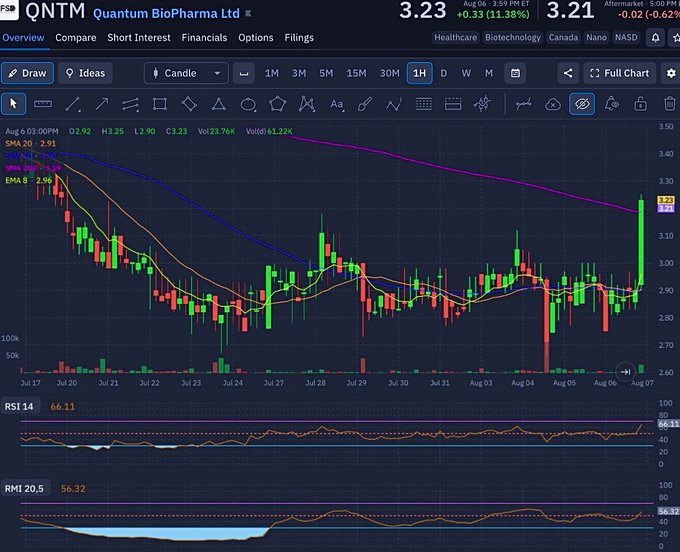The width and height of the screenshot is (680, 552).
Task: Select the ruler measure tool
Action: tap(43, 104)
